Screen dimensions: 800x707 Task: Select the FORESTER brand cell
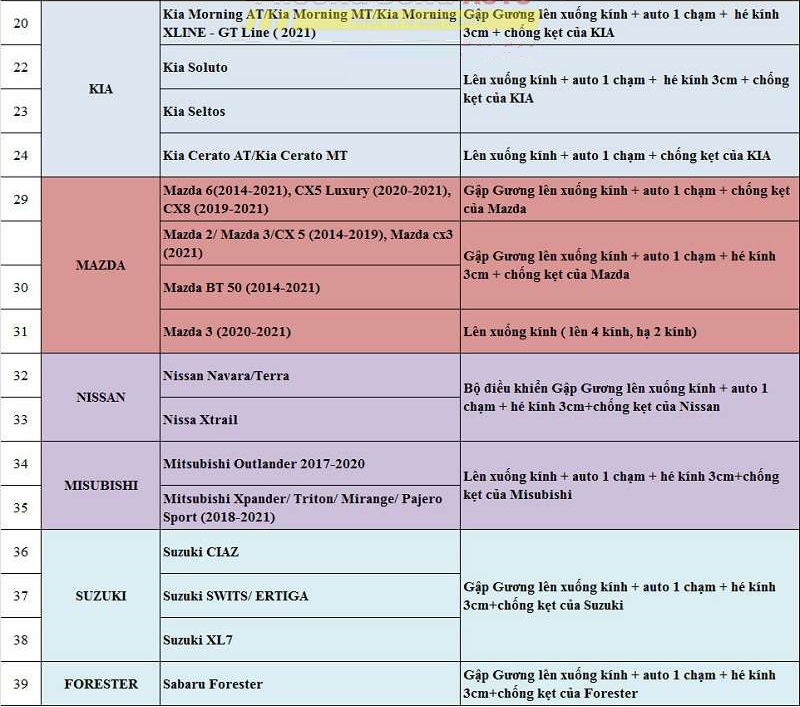(101, 684)
